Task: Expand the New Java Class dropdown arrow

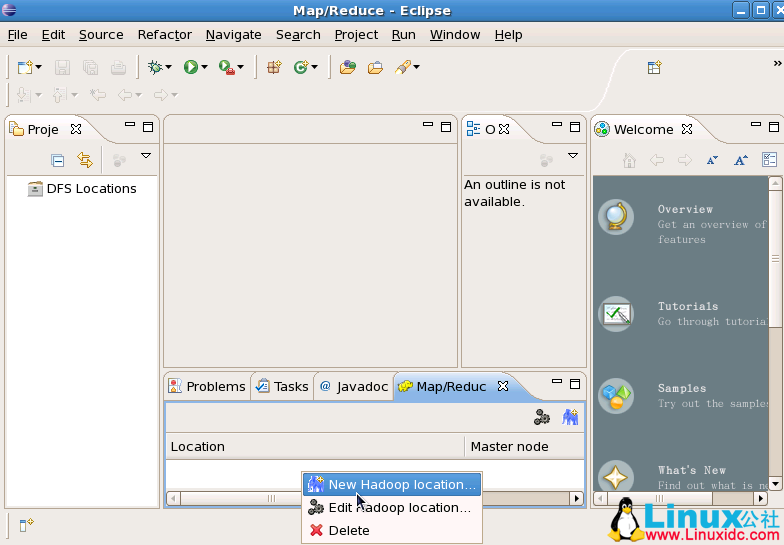Action: tap(314, 67)
